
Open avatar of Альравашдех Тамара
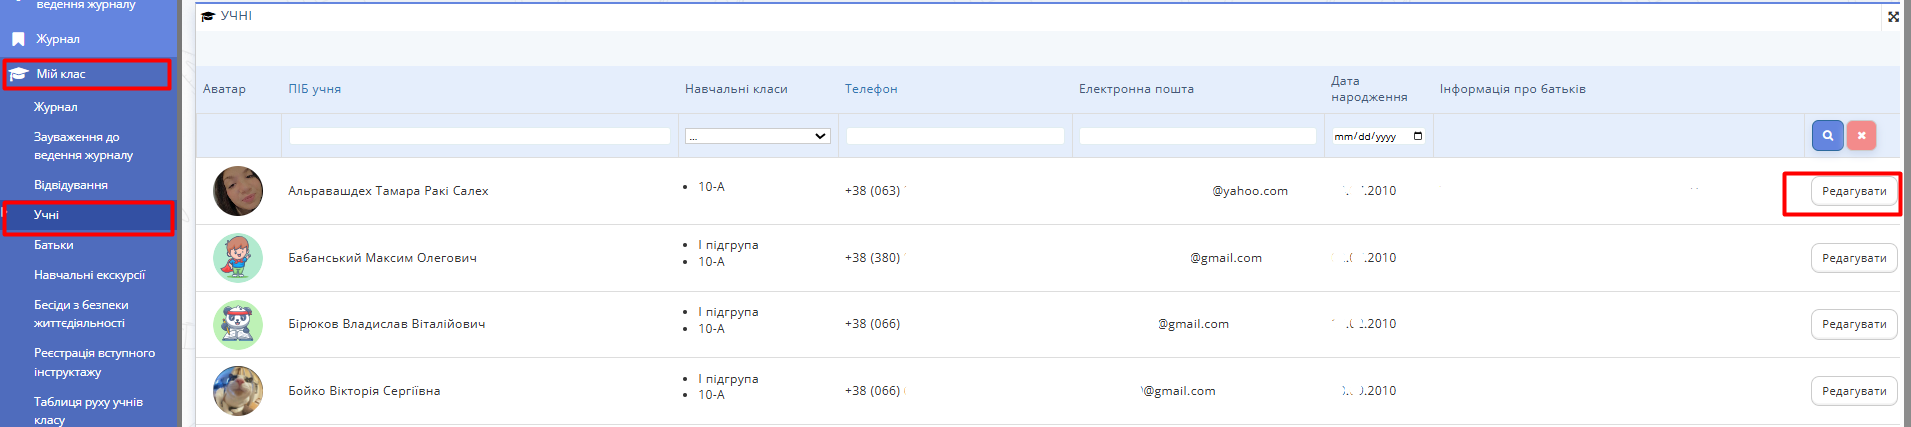(238, 191)
